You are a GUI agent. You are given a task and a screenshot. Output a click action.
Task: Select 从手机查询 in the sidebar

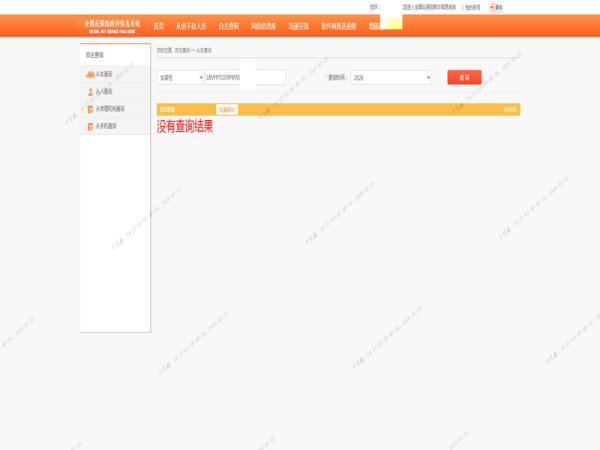tap(106, 126)
